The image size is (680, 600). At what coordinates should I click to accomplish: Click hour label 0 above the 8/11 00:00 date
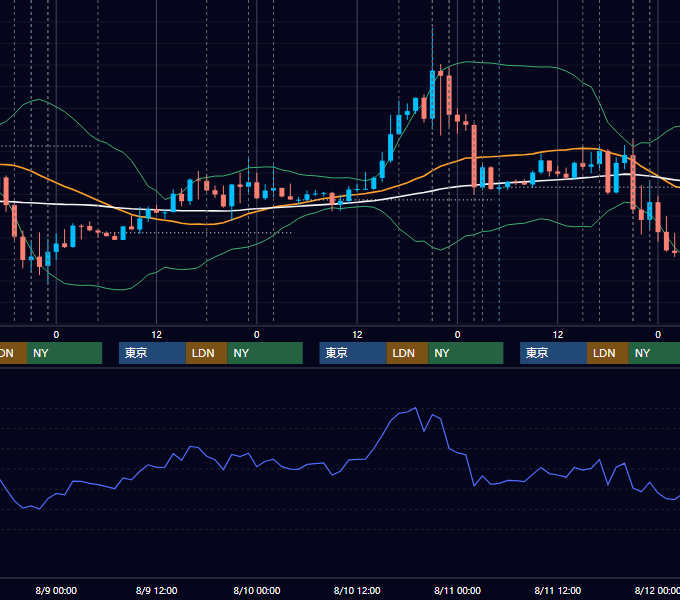click(x=458, y=335)
